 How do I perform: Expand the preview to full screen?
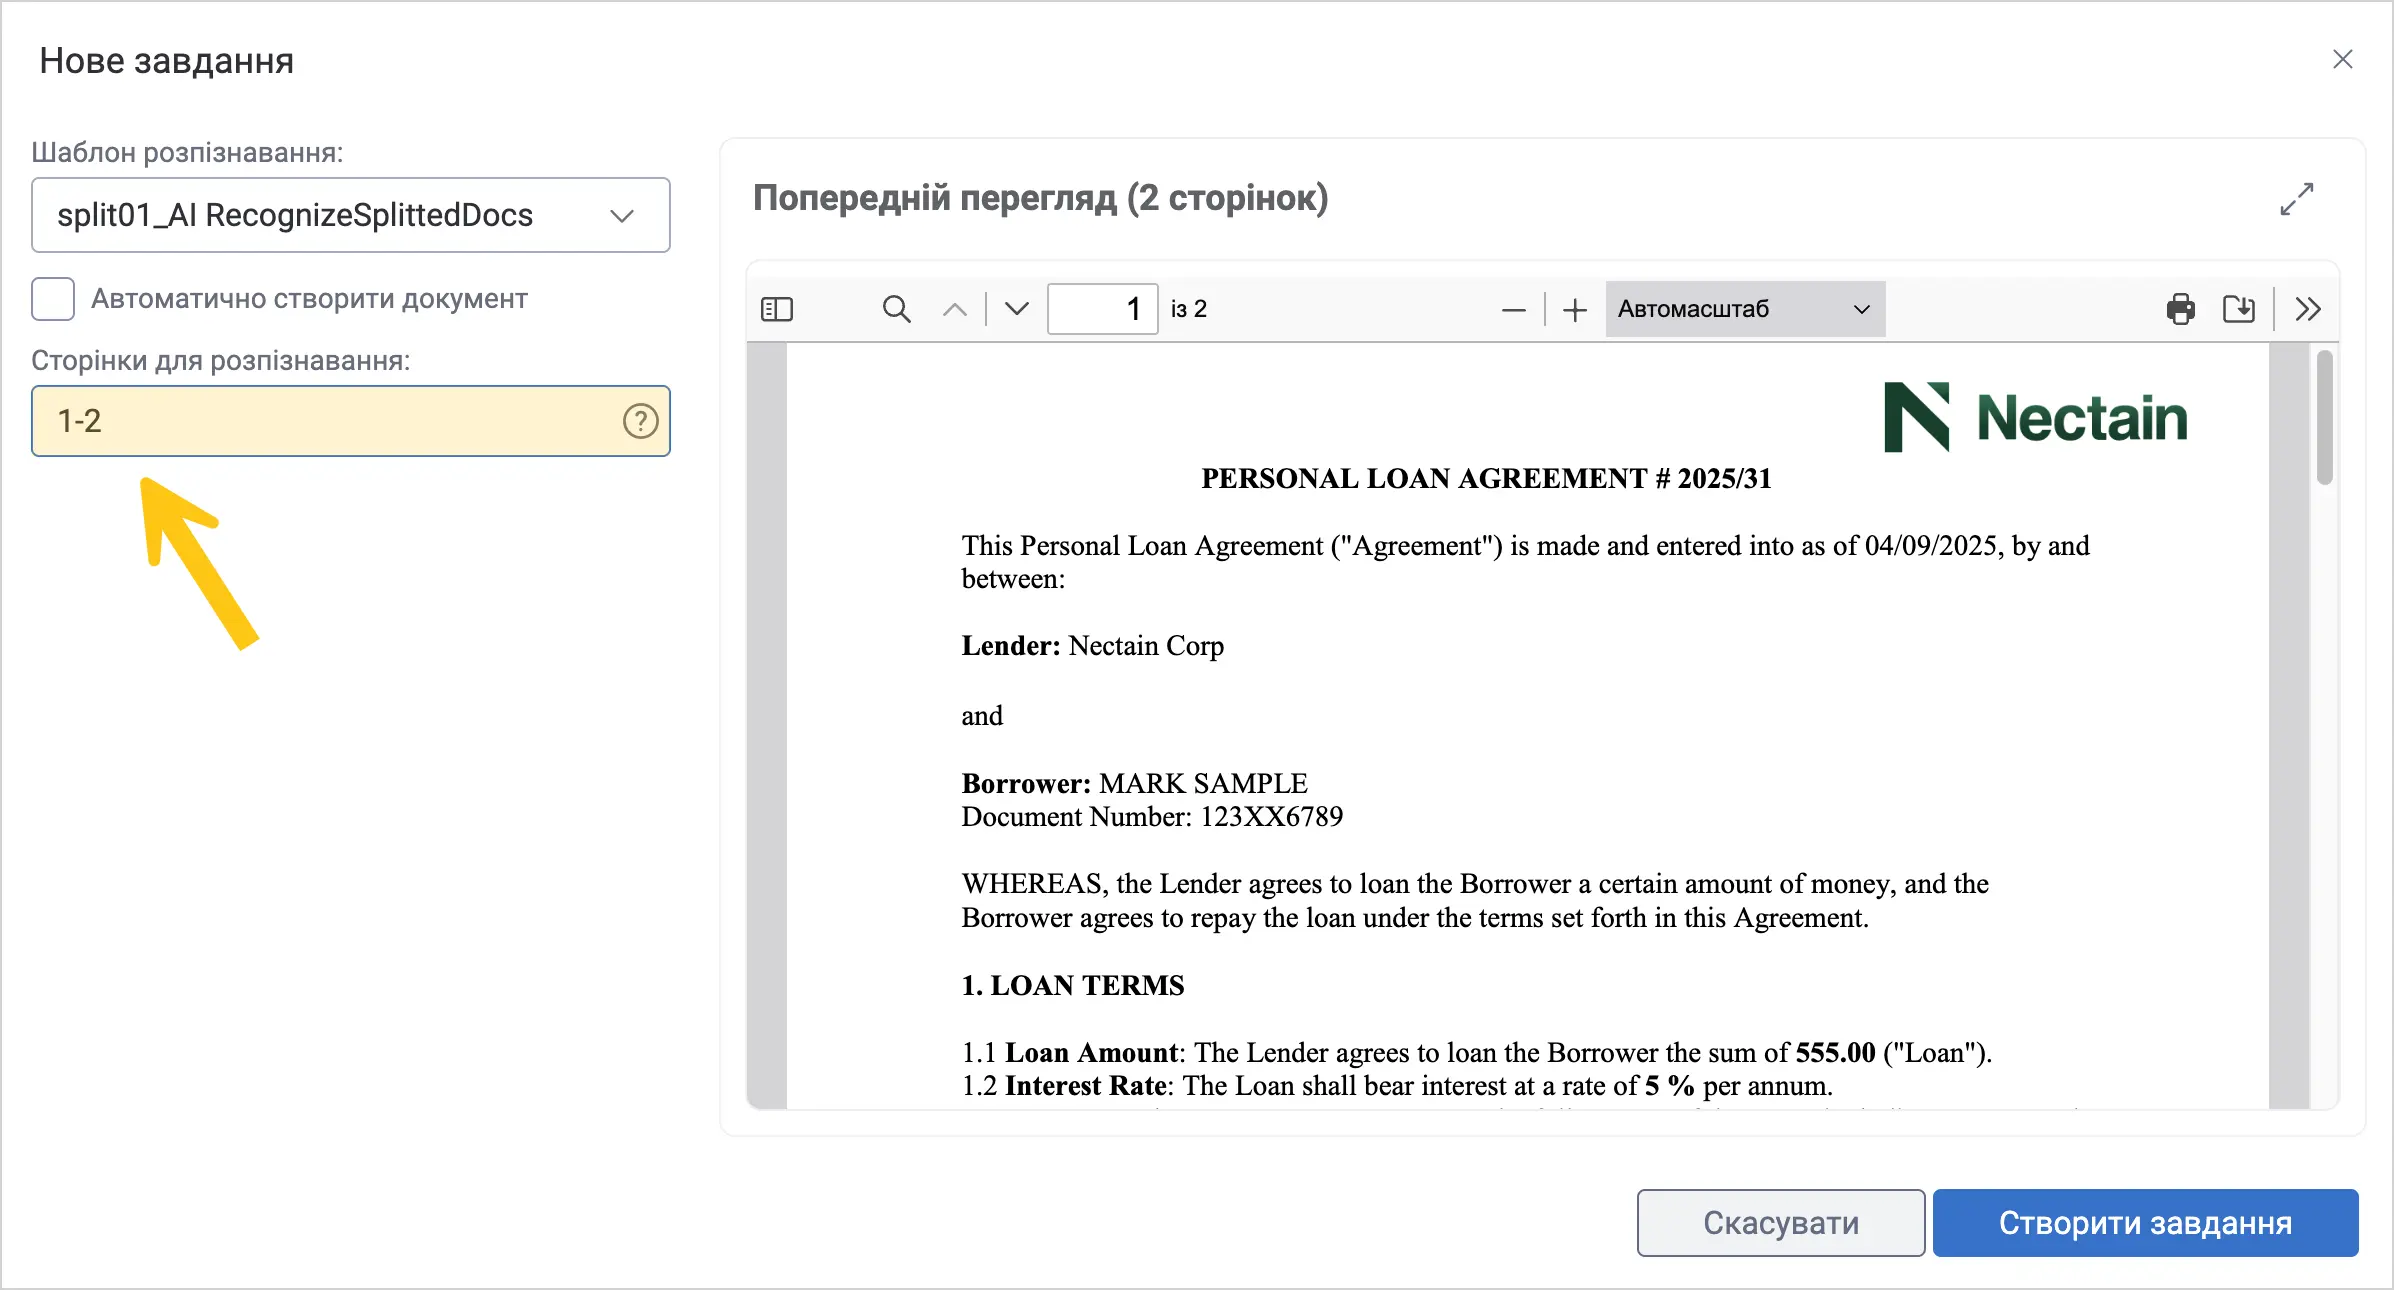pos(2297,199)
